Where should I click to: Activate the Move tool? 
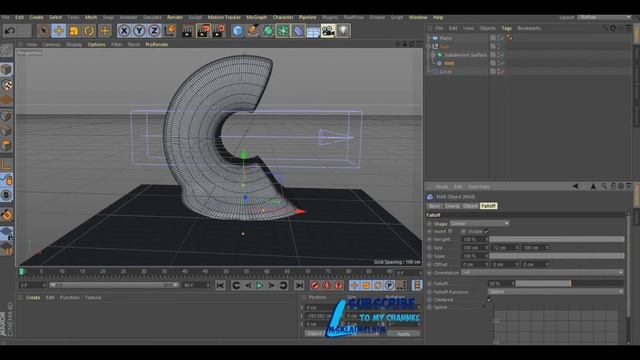(58, 31)
